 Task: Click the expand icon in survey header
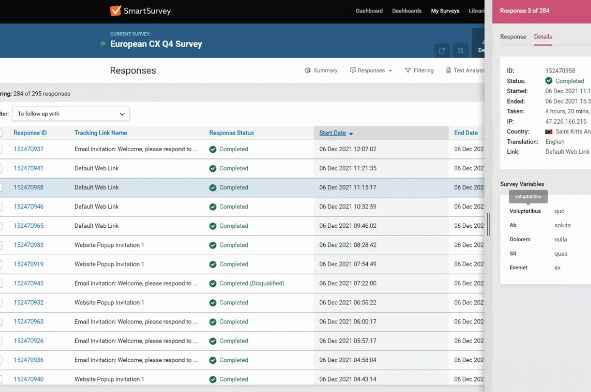(460, 51)
